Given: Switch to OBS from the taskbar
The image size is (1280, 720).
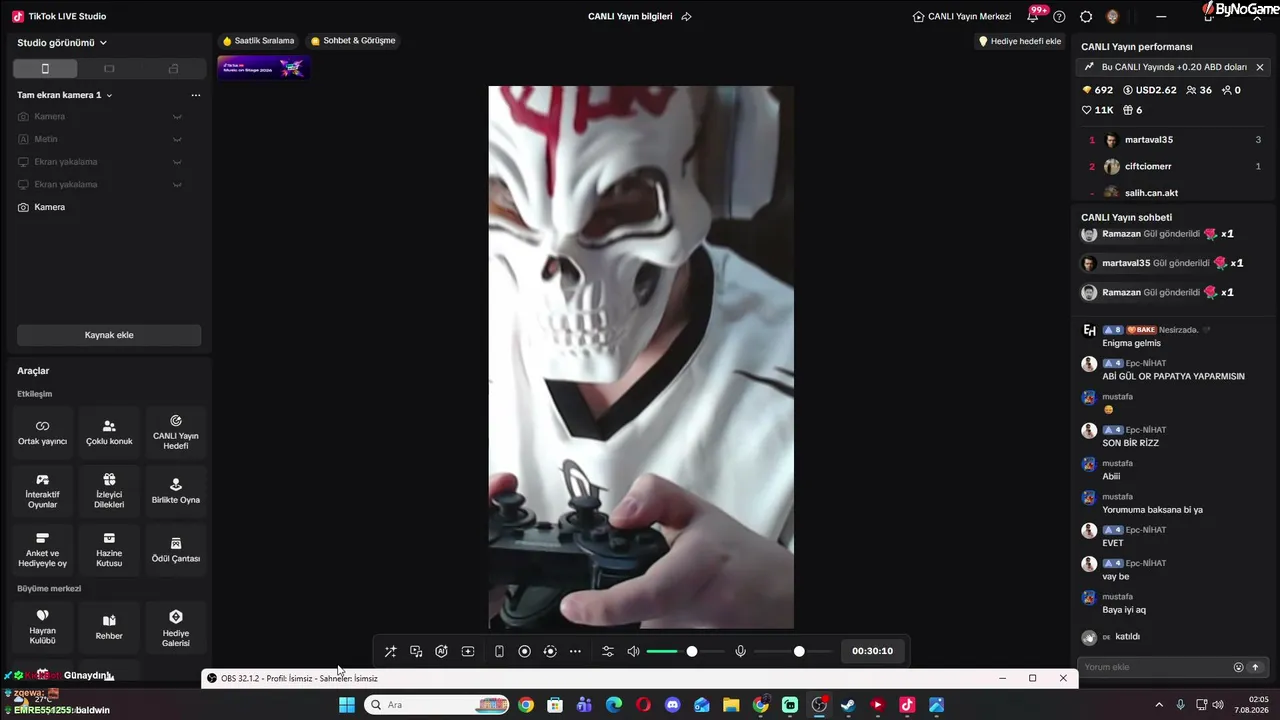Looking at the screenshot, I should (x=819, y=705).
